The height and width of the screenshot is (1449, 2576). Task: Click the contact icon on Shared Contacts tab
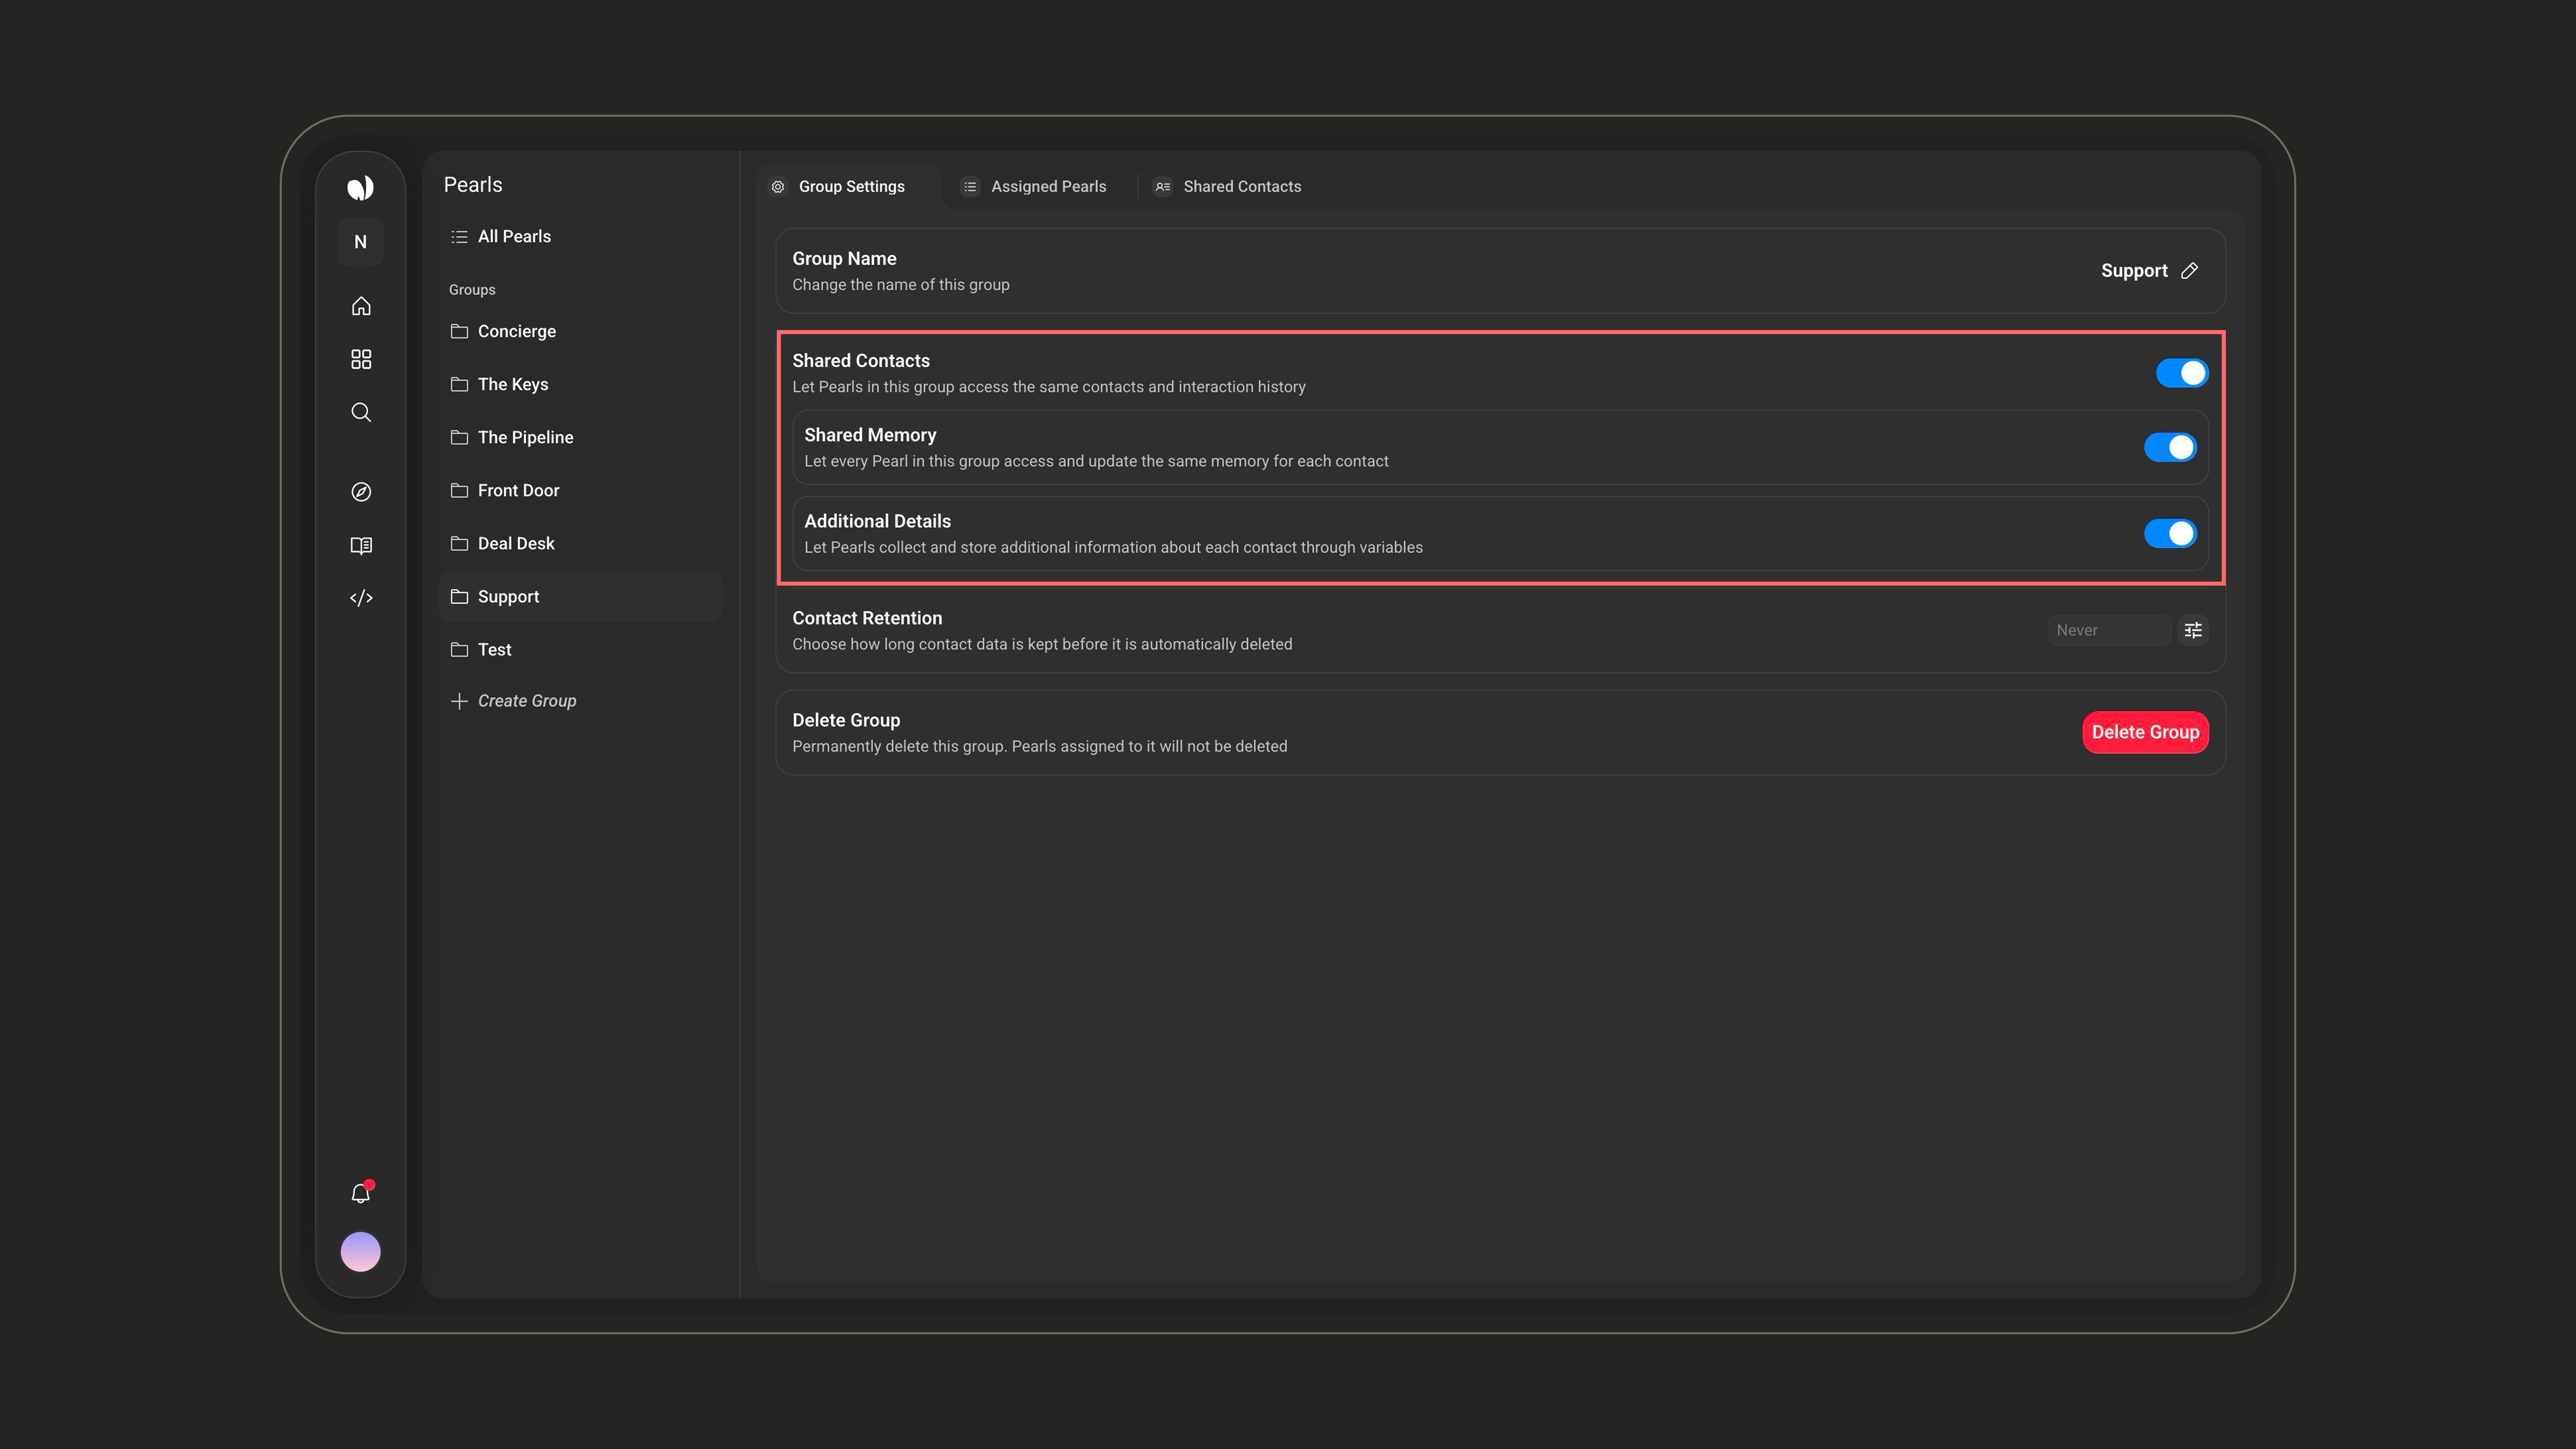[x=1162, y=187]
